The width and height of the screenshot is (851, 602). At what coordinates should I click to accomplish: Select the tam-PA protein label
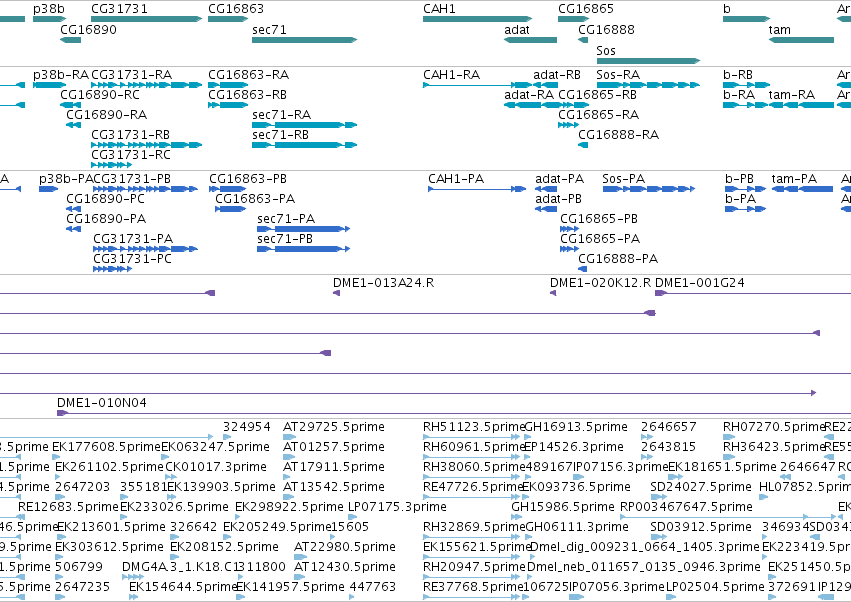click(x=794, y=179)
